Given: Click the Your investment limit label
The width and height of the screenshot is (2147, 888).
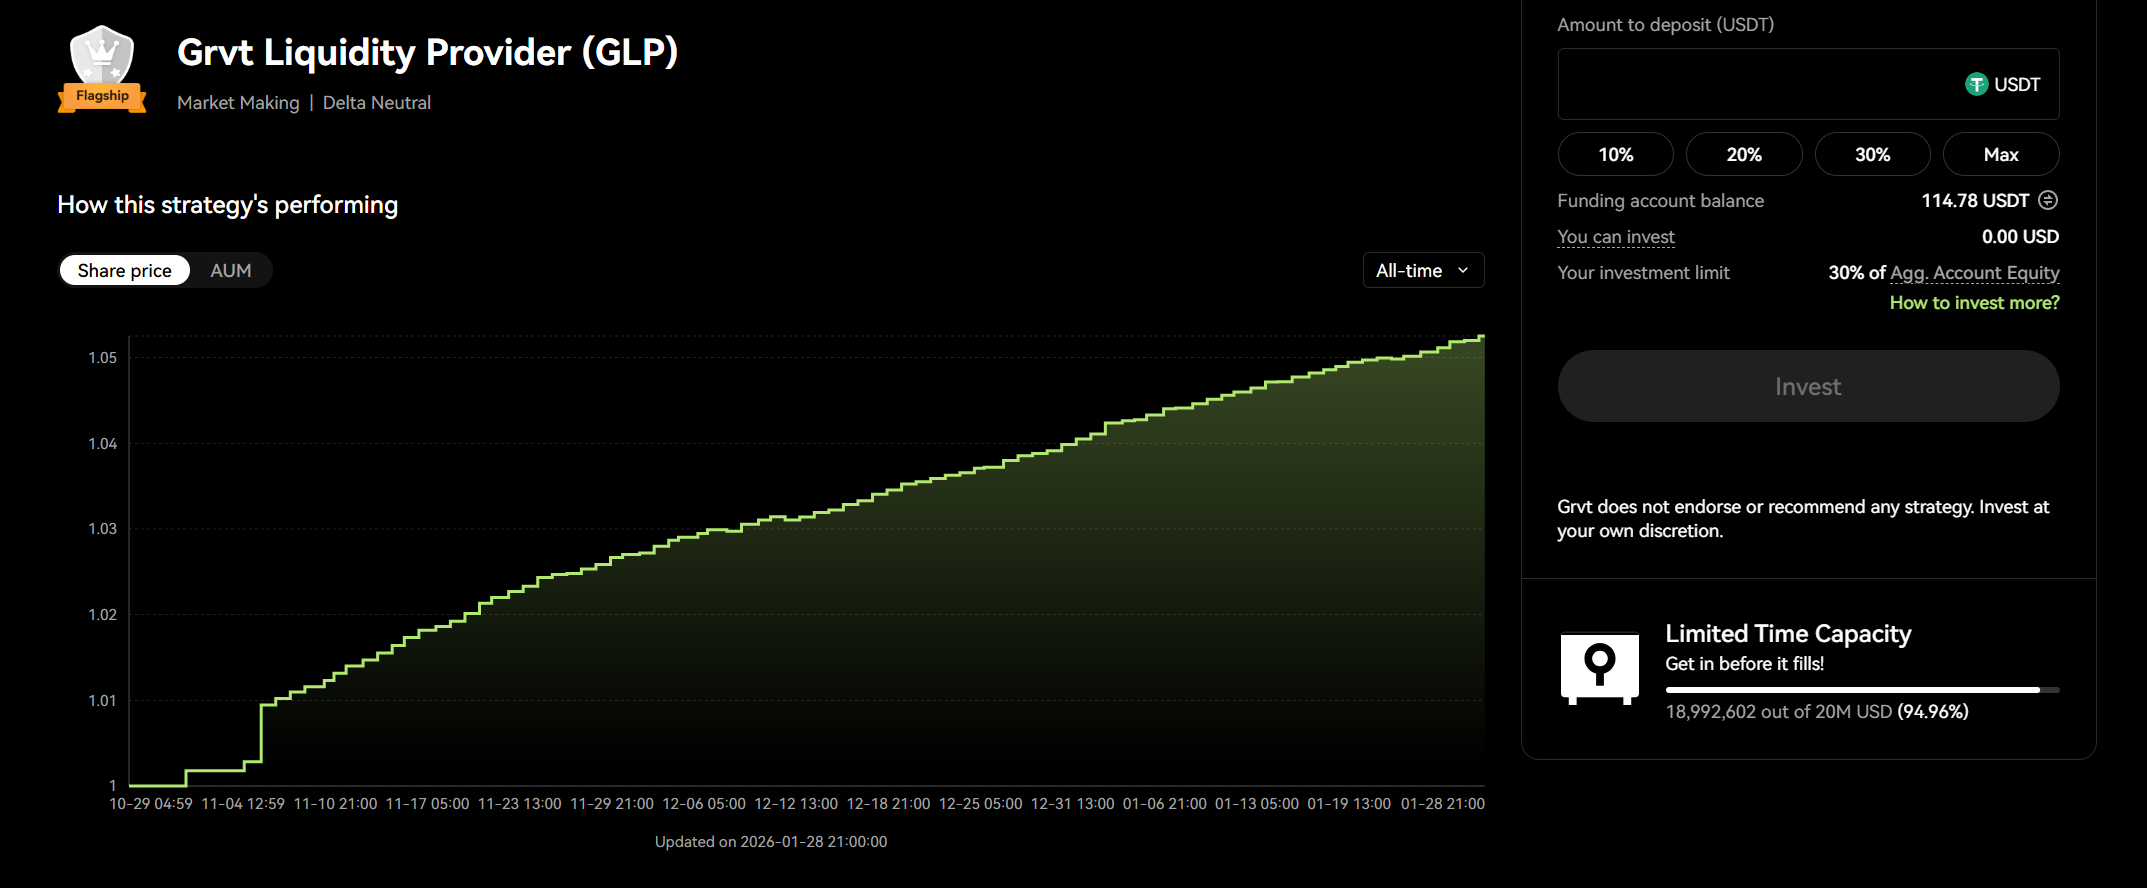Looking at the screenshot, I should pos(1643,273).
